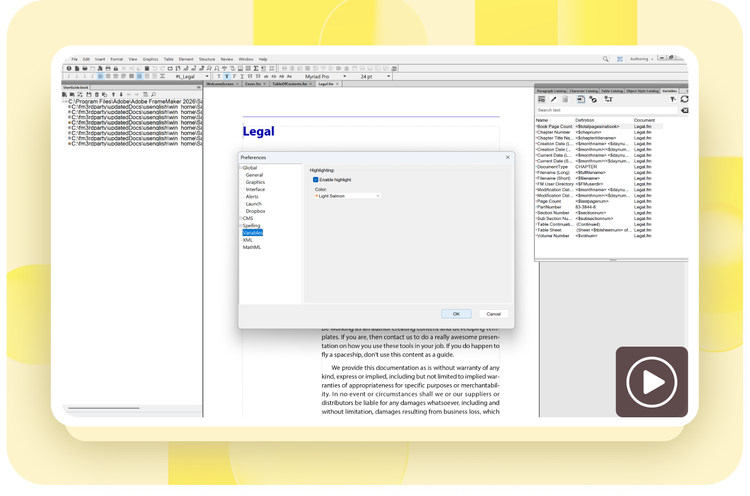Open the Review menu
This screenshot has height=496, width=750.
[227, 59]
